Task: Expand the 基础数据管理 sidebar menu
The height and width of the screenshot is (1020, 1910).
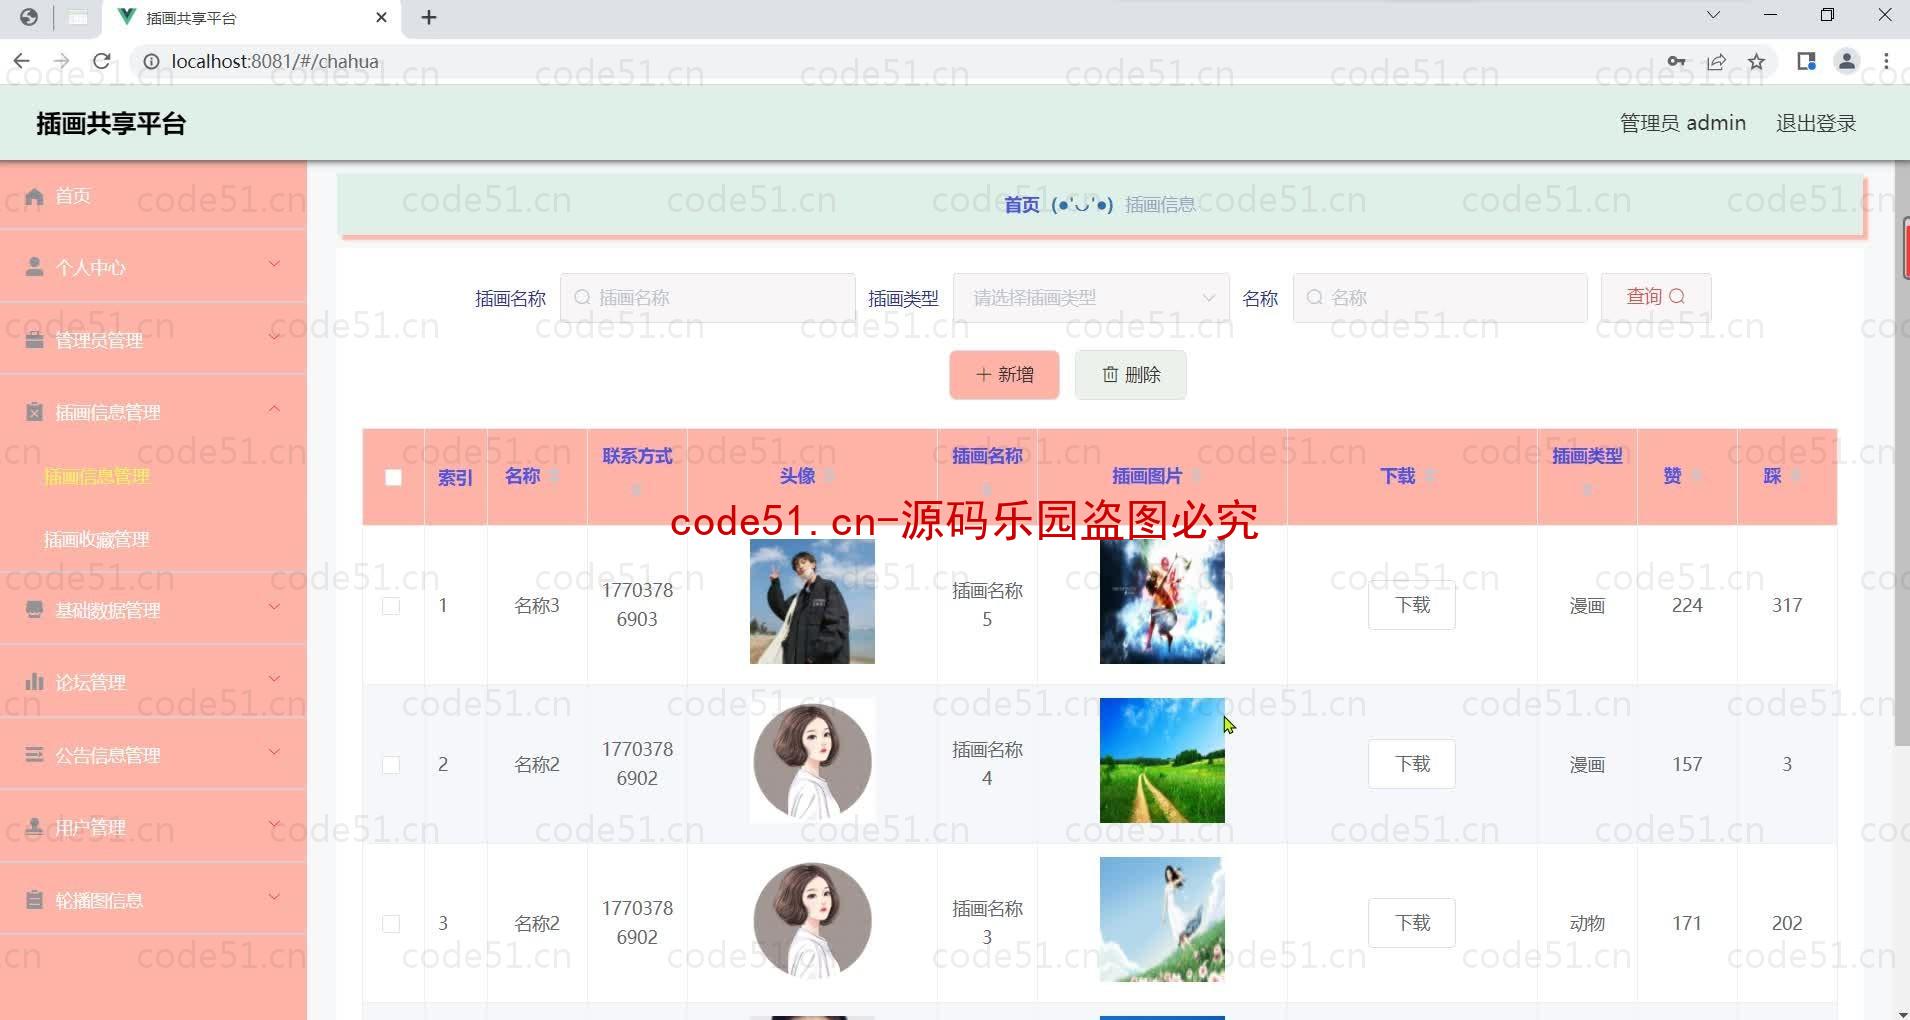Action: pyautogui.click(x=274, y=607)
